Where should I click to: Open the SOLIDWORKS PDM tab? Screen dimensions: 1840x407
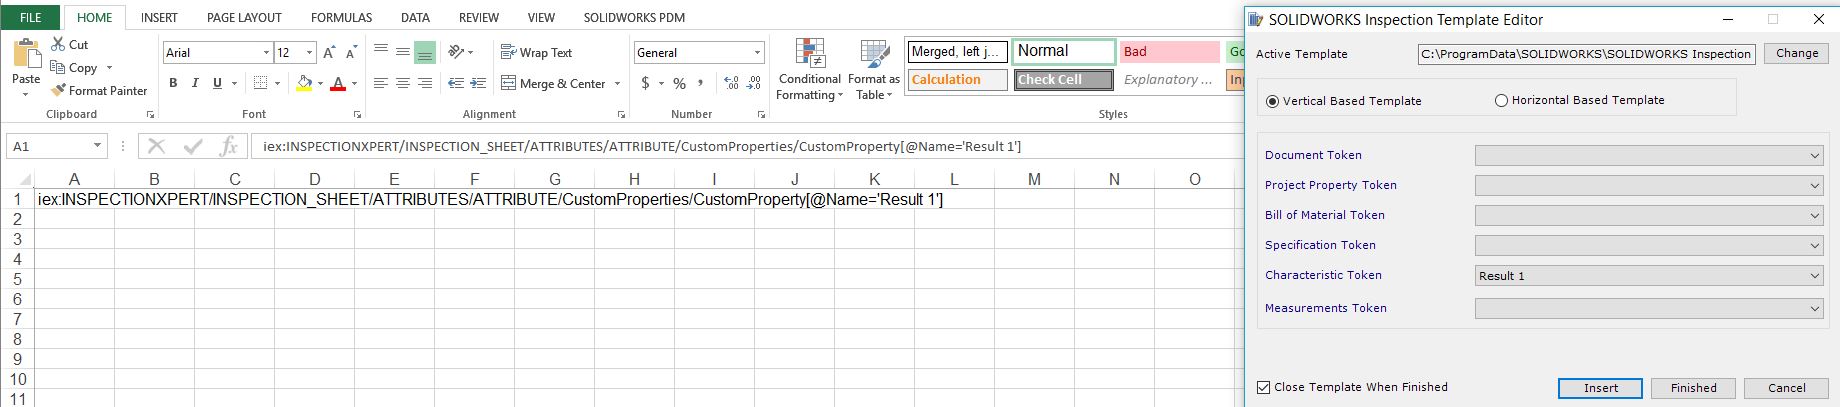click(634, 18)
